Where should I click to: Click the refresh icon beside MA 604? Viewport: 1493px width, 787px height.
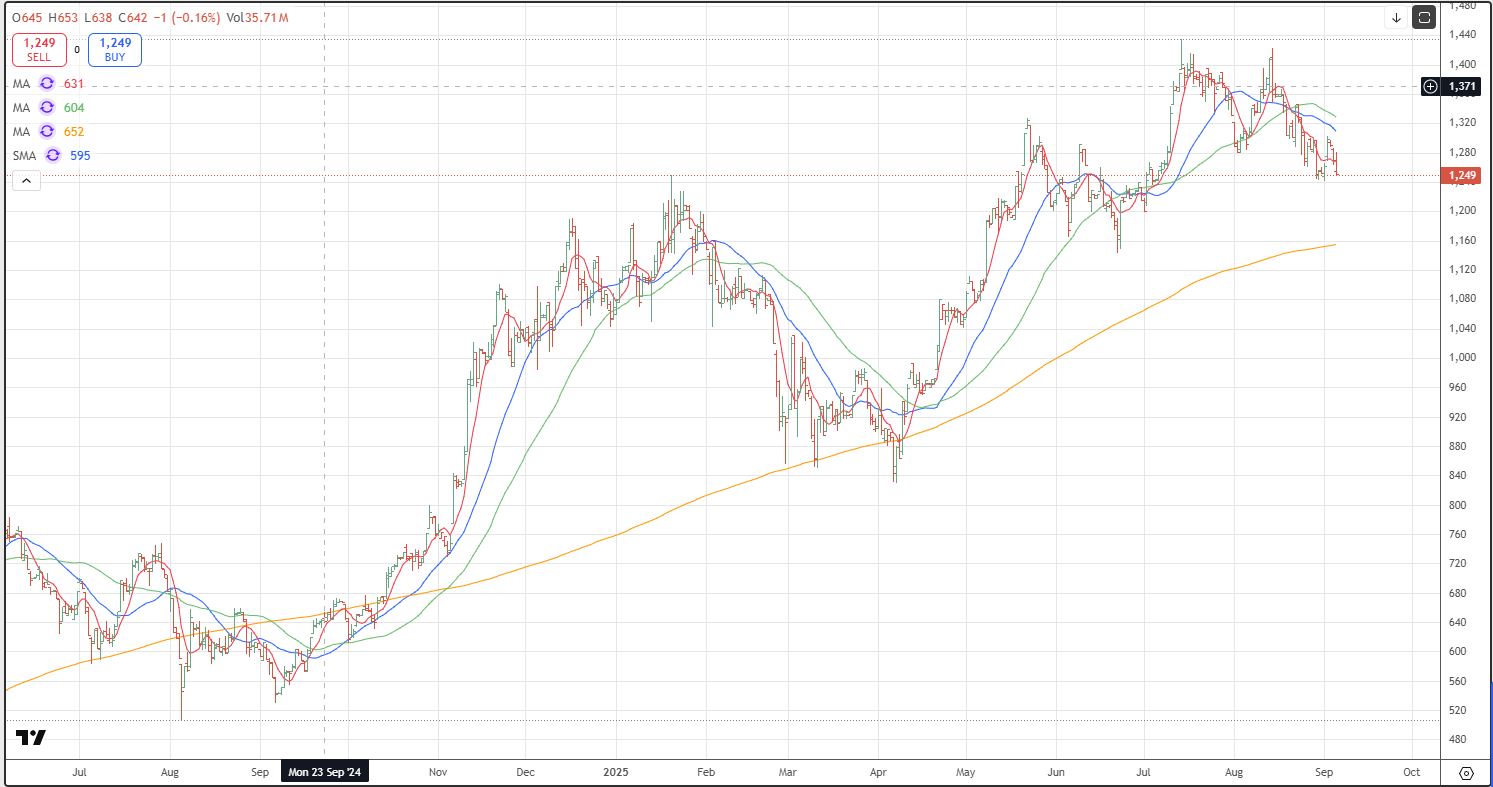click(x=45, y=108)
